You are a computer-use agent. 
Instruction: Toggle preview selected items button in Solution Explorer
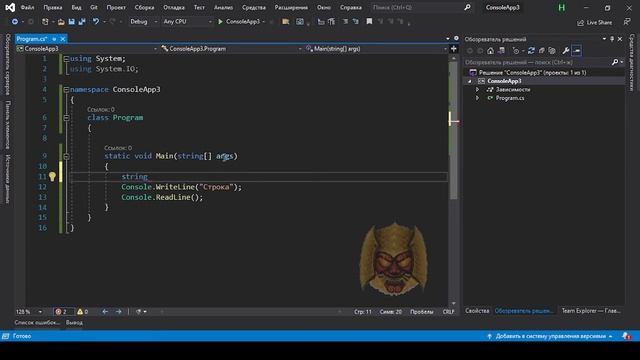pos(577,51)
